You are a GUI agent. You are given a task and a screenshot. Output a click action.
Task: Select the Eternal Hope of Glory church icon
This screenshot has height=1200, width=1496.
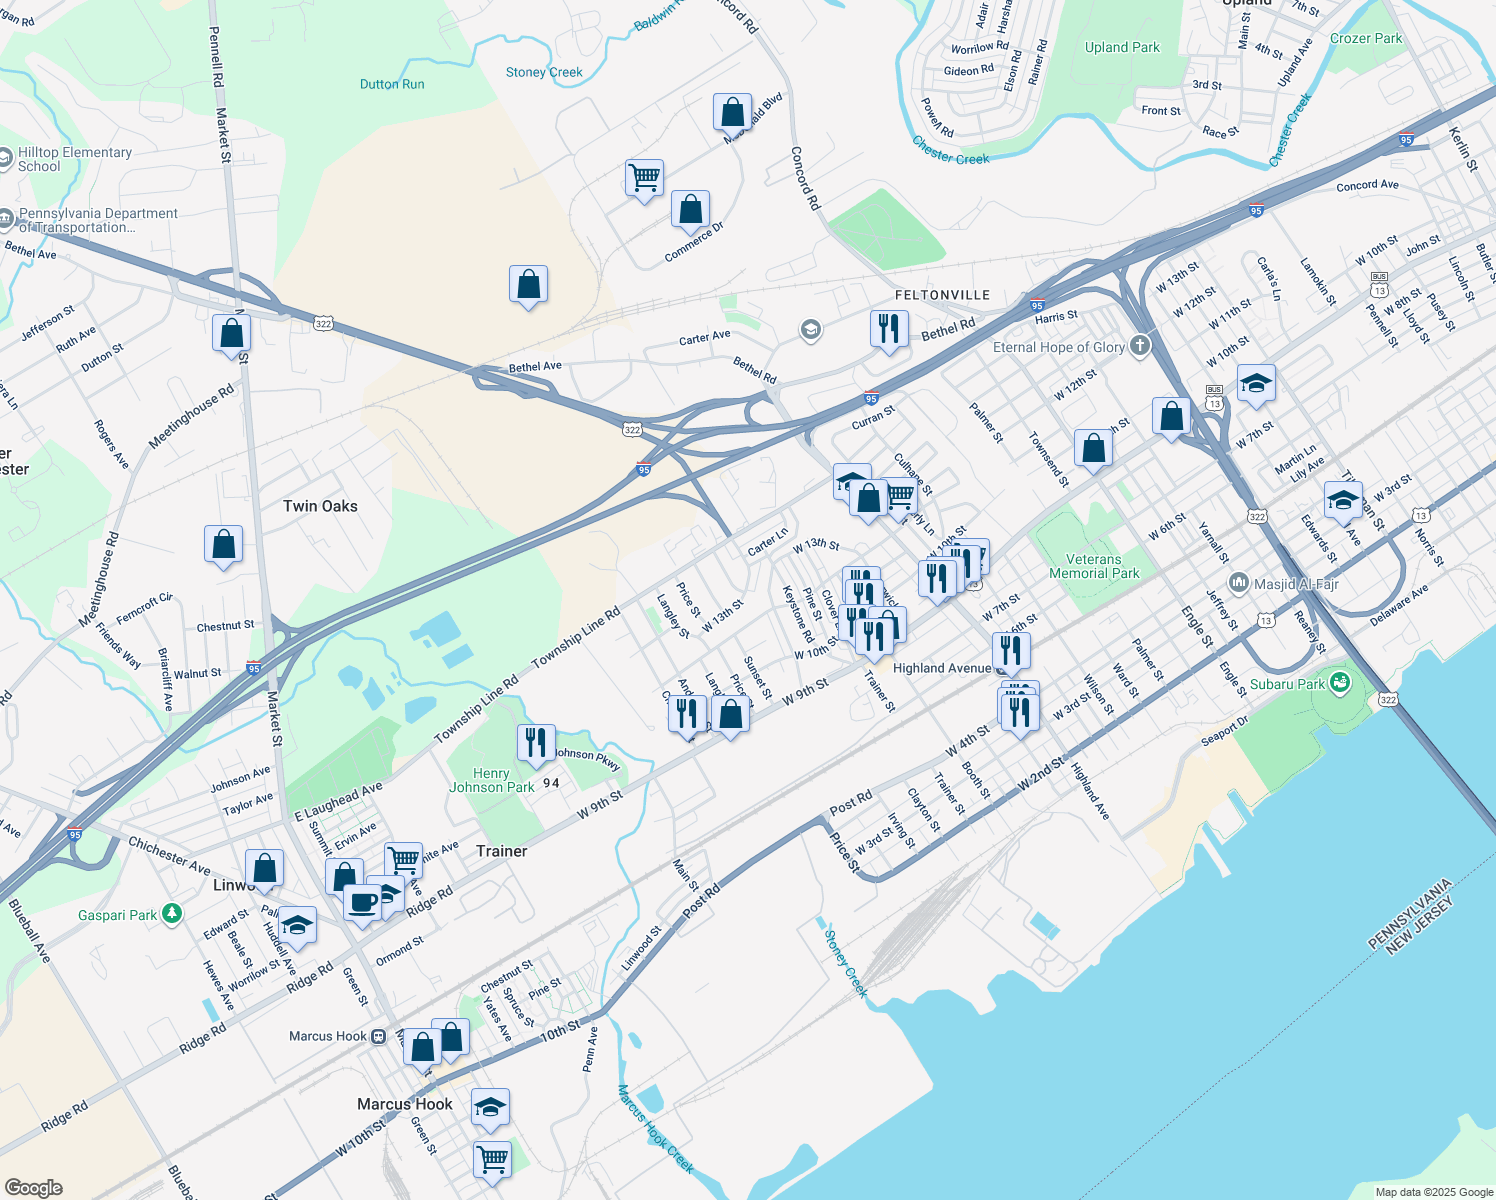tap(1140, 347)
